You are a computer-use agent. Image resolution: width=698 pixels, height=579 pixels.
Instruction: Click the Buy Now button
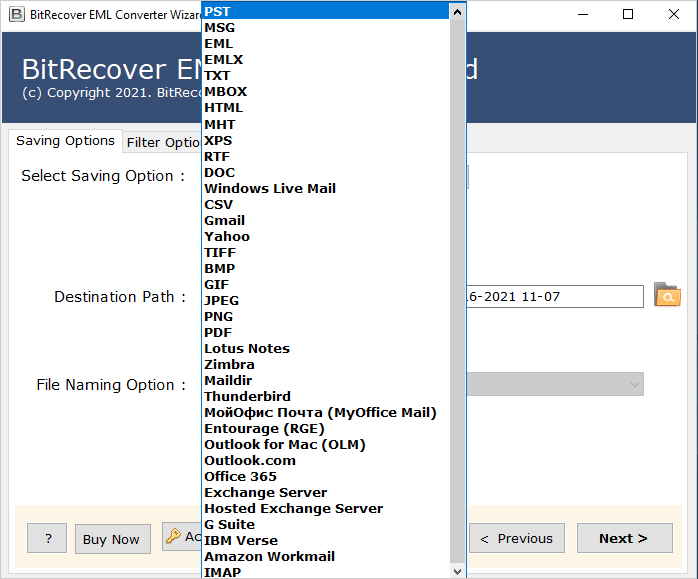click(x=113, y=539)
